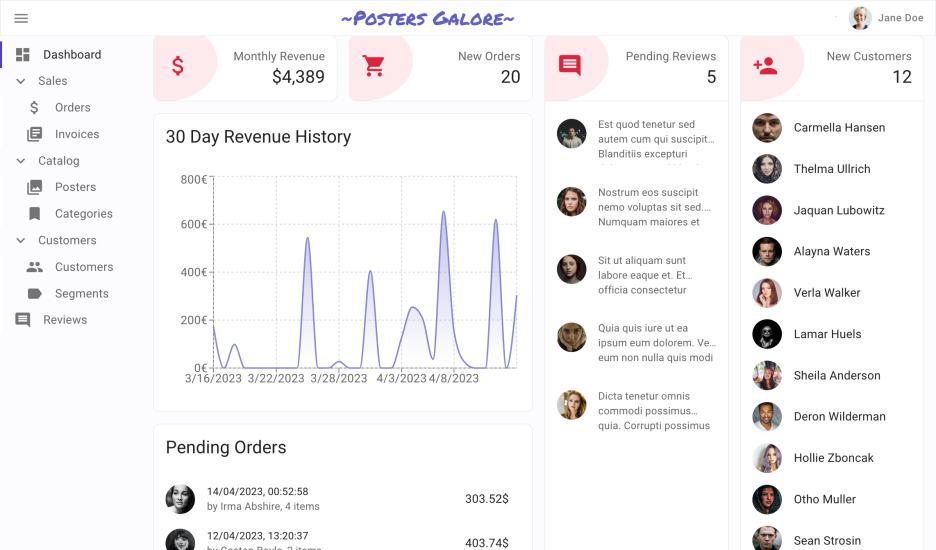936x550 pixels.
Task: Open Jane Doe user profile menu
Action: (x=886, y=18)
